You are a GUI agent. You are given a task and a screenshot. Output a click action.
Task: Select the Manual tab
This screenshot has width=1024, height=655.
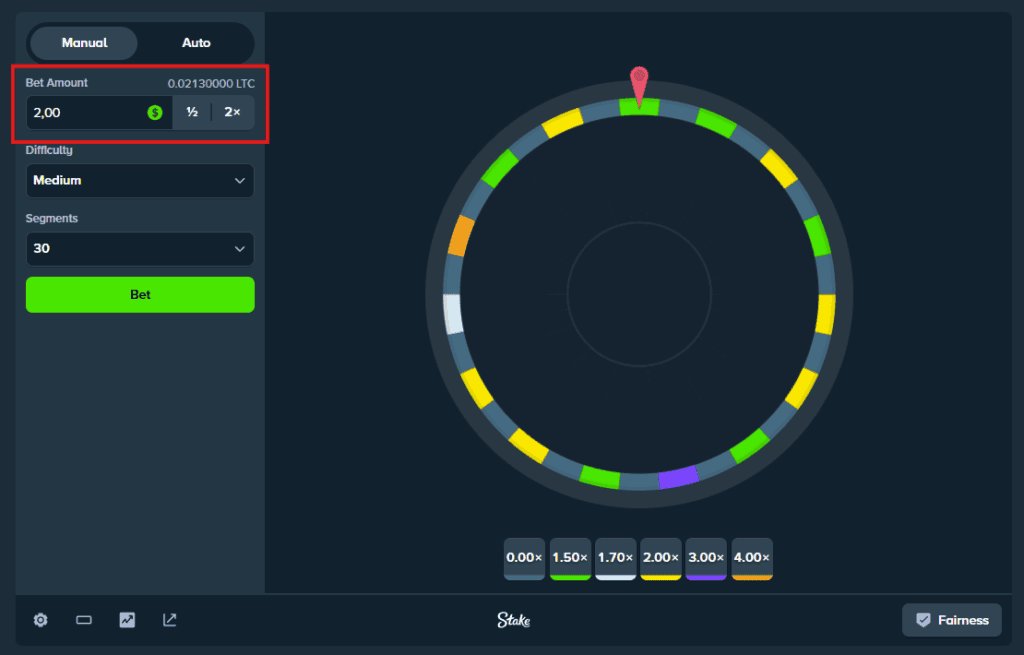(83, 42)
